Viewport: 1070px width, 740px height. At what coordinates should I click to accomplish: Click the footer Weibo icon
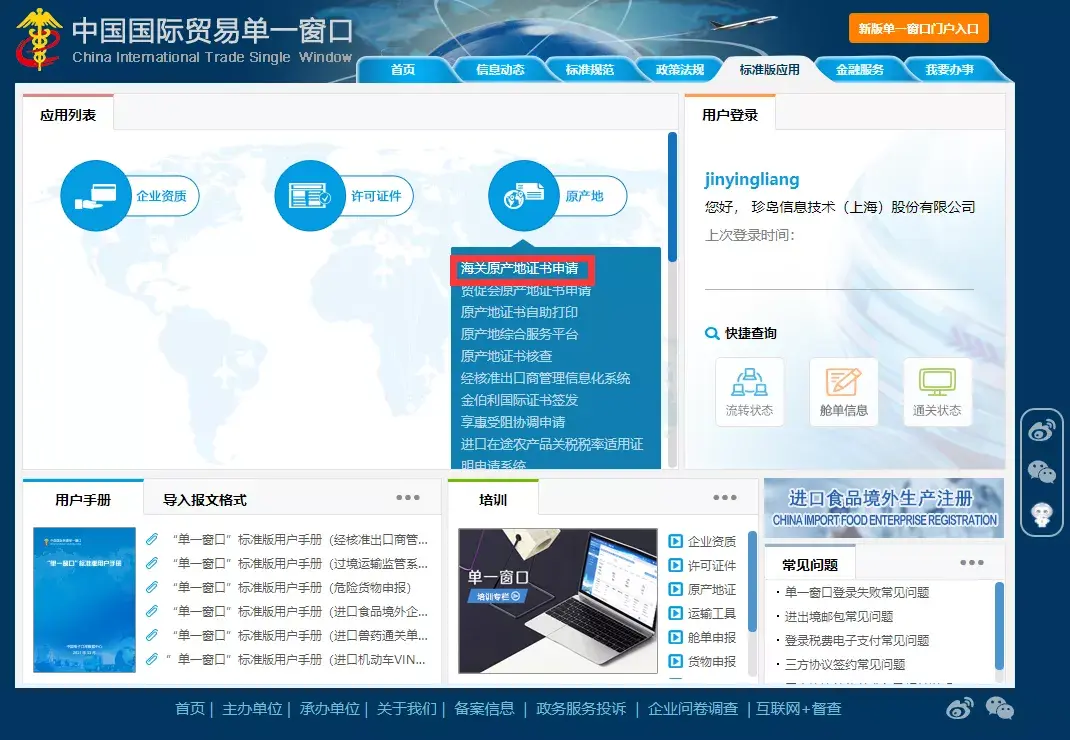point(959,709)
